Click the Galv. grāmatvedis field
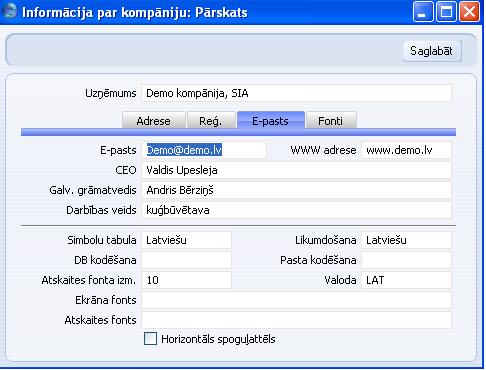Image resolution: width=486 pixels, height=370 pixels. pos(296,190)
